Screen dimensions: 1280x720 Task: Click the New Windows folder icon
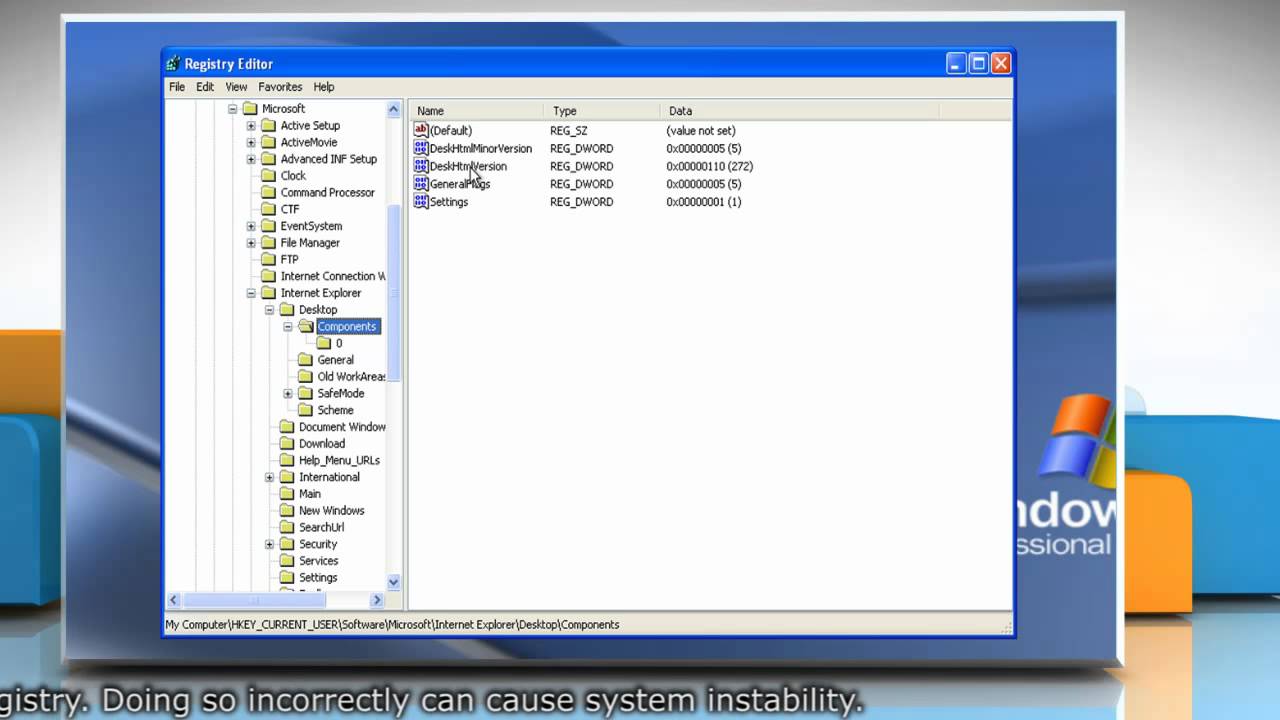pyautogui.click(x=287, y=511)
